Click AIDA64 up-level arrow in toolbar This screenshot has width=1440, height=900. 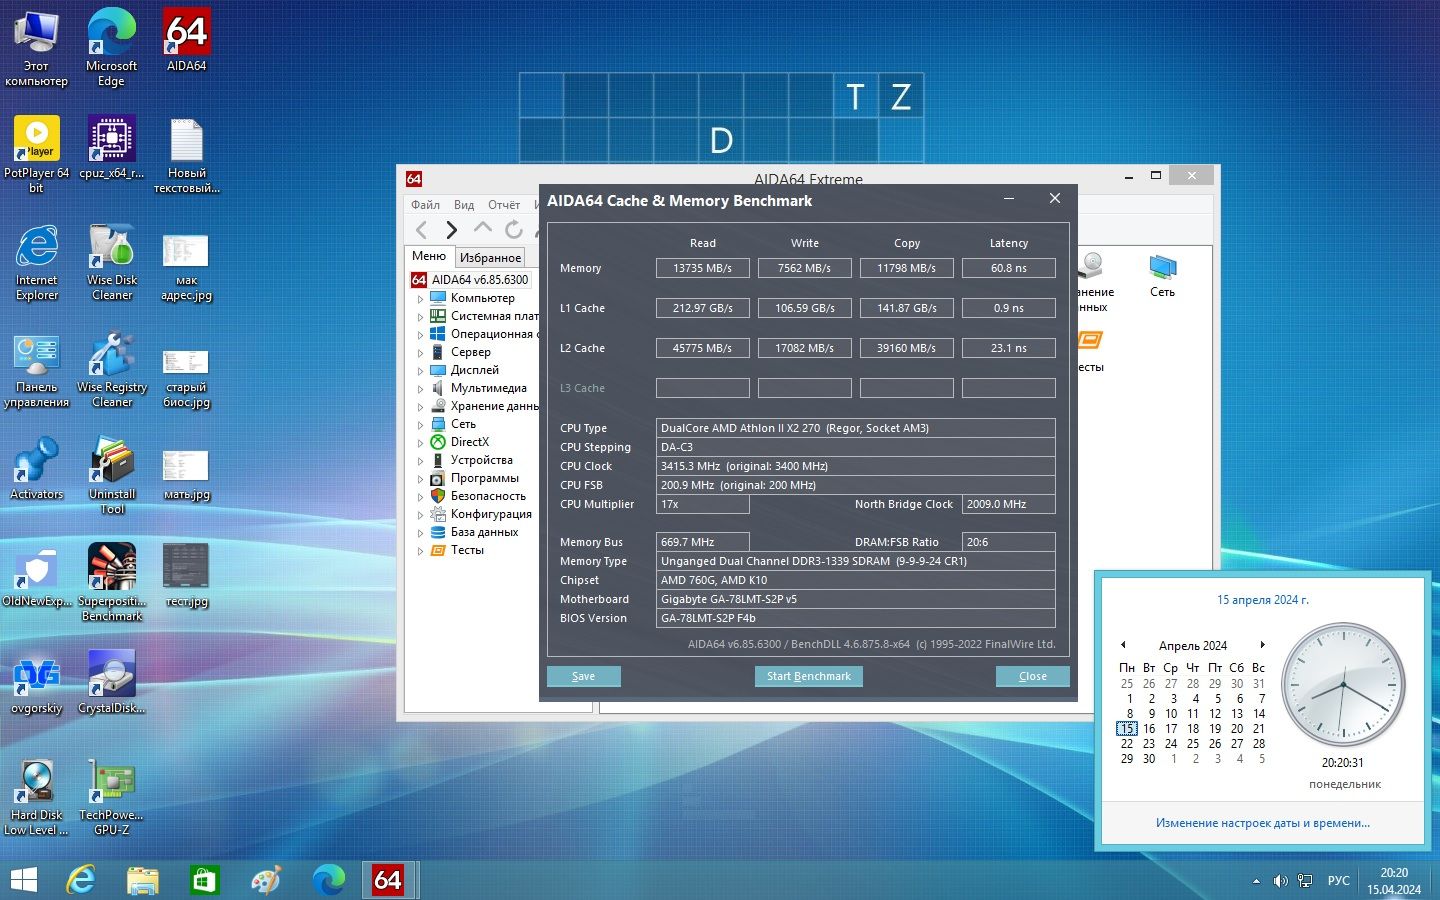[482, 229]
